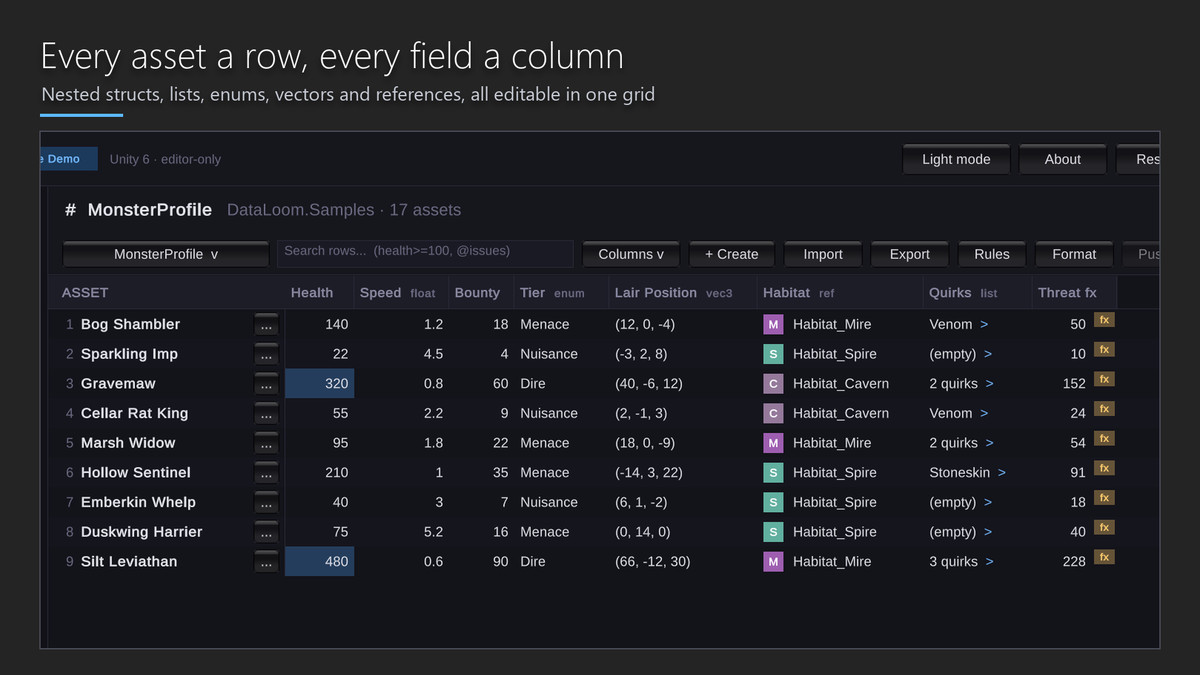The height and width of the screenshot is (675, 1200).
Task: Open the fx formula for Gravemaw
Action: [1104, 379]
